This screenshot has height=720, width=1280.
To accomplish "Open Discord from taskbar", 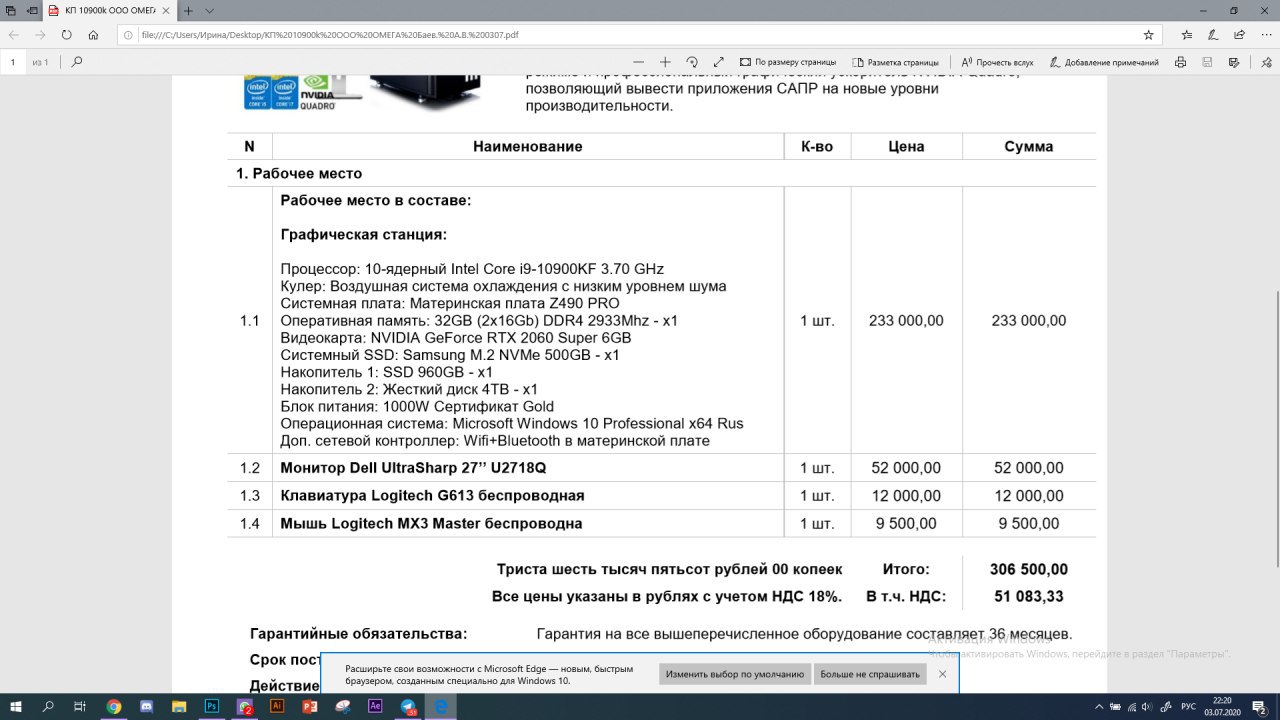I will click(x=147, y=706).
